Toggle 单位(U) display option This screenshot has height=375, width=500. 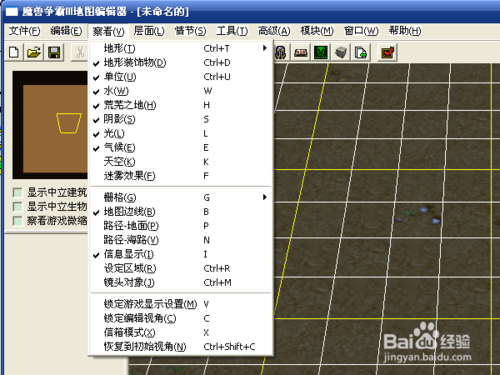[181, 77]
